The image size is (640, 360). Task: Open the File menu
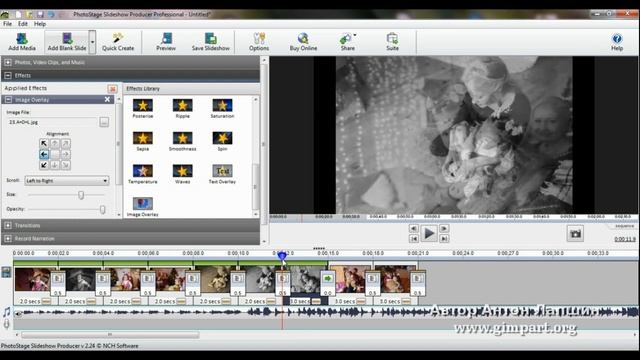pyautogui.click(x=7, y=24)
